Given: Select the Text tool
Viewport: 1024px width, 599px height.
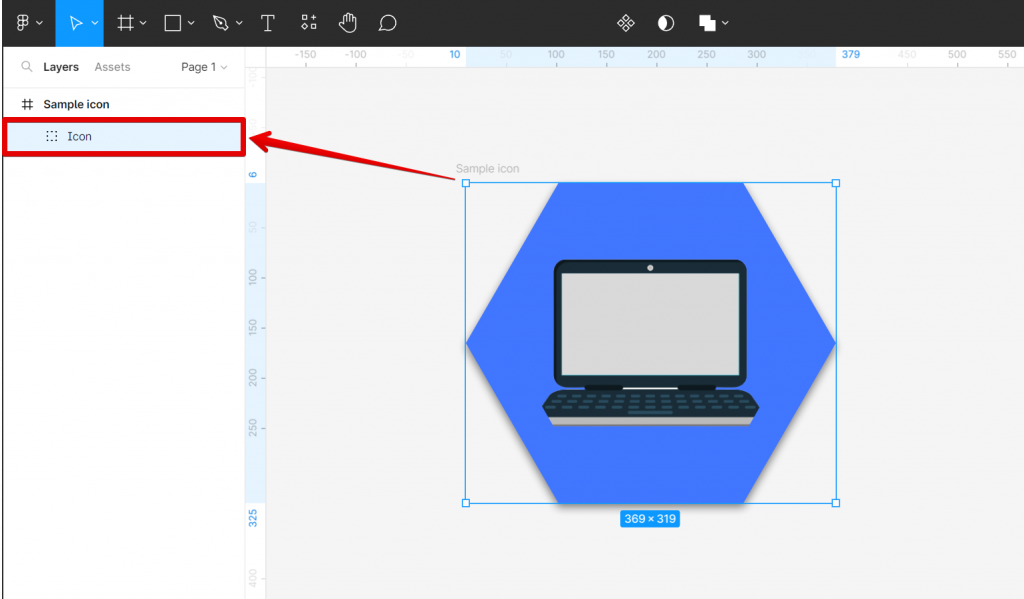Looking at the screenshot, I should tap(266, 23).
